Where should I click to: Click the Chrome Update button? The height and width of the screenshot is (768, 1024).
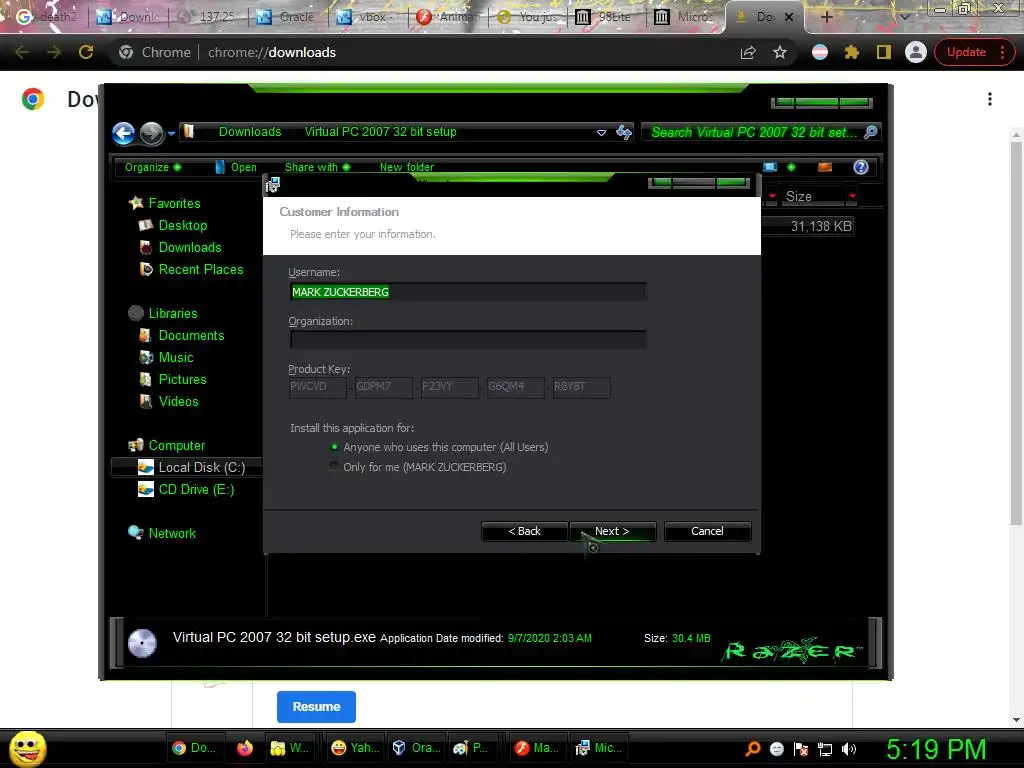coord(974,52)
